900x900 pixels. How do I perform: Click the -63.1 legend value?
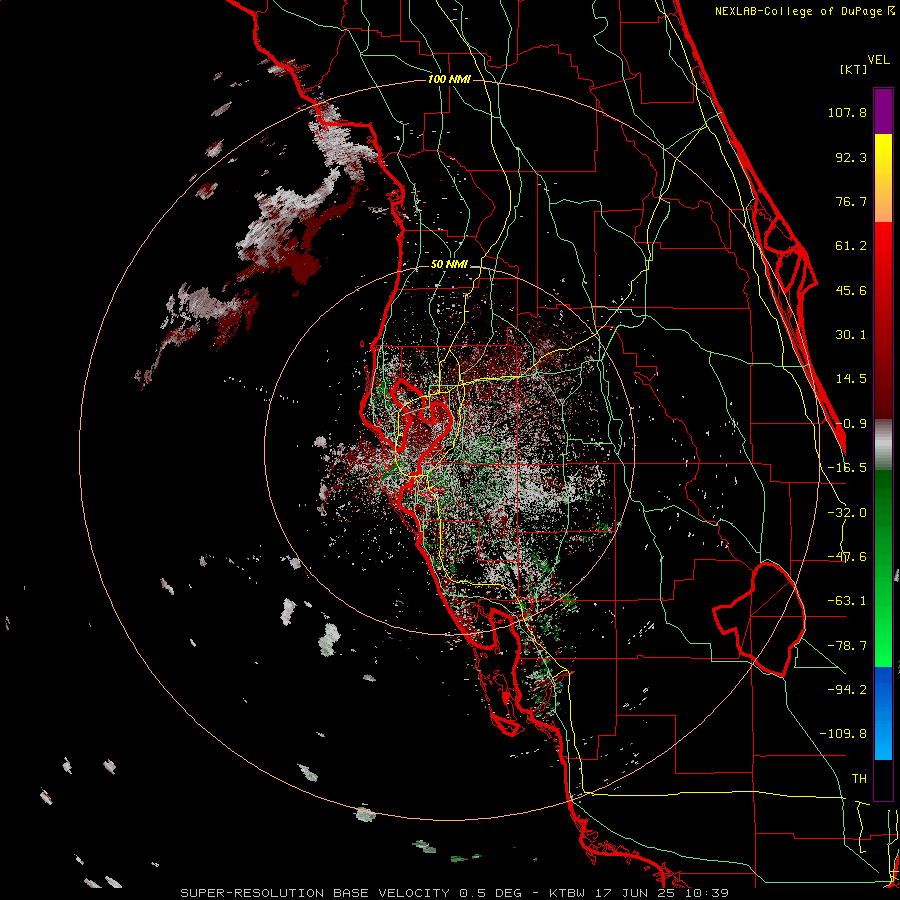tap(847, 601)
